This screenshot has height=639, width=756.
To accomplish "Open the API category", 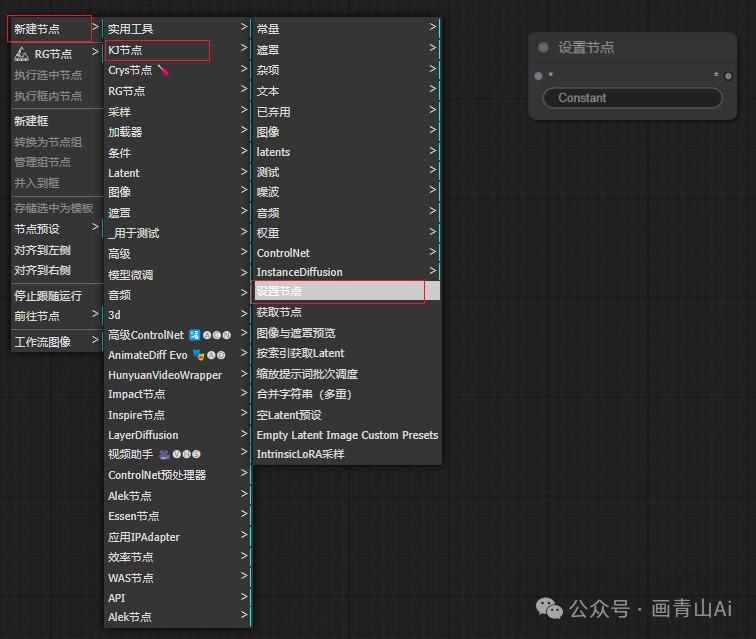I will pos(177,598).
